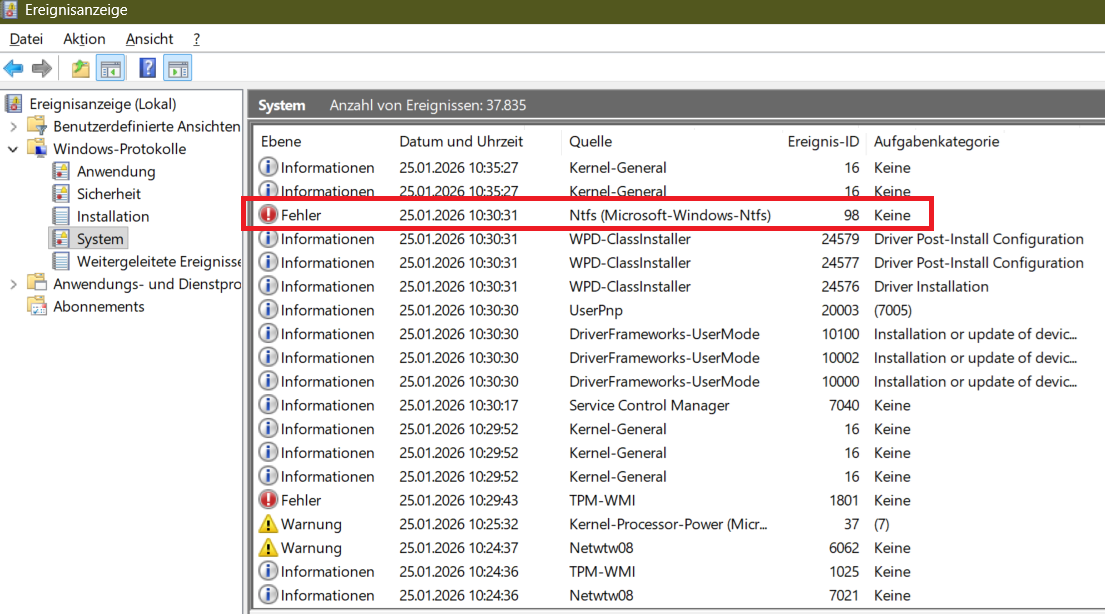Toggle the console tree visibility button
This screenshot has height=614, width=1105.
coord(110,68)
